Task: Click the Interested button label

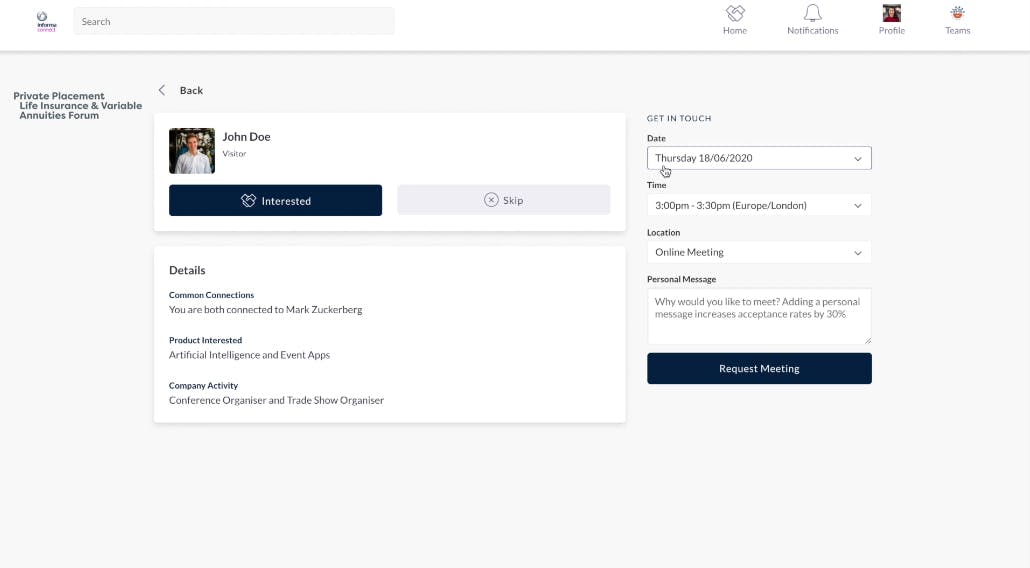Action: (286, 201)
